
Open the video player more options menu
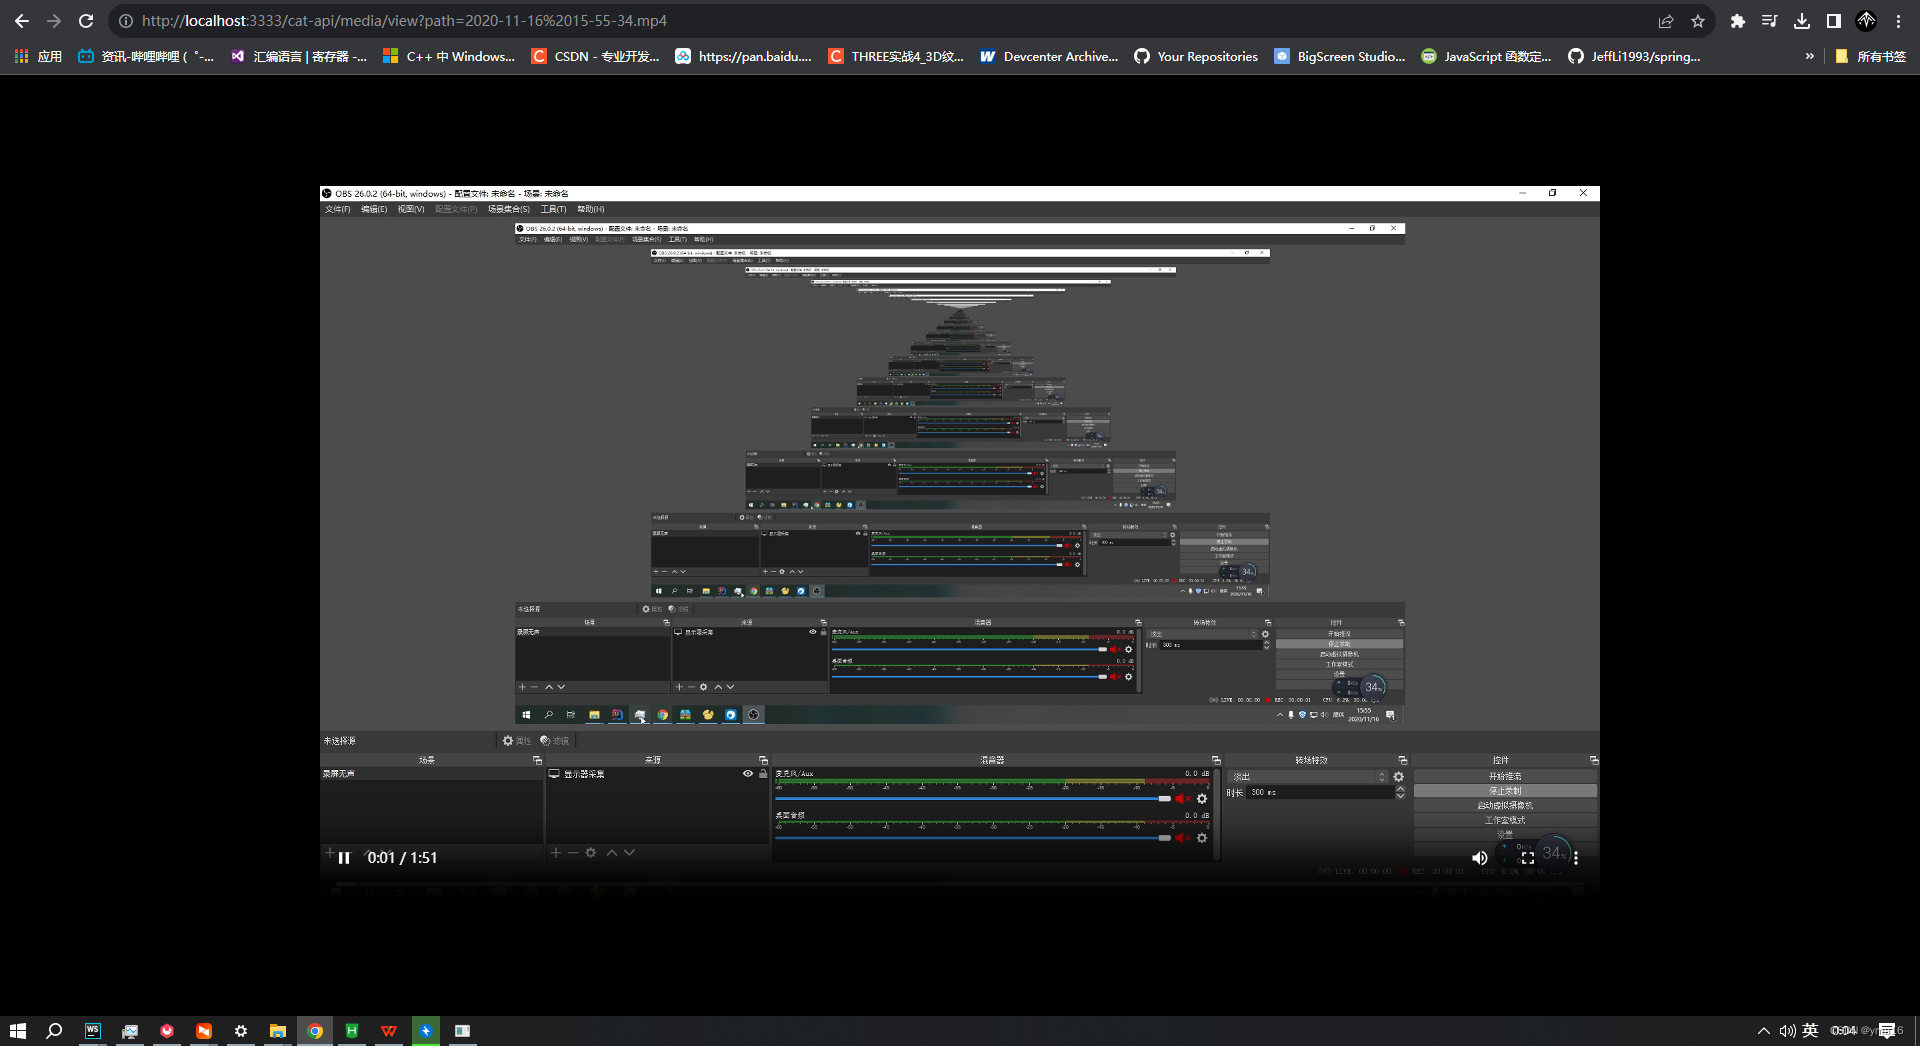coord(1576,858)
